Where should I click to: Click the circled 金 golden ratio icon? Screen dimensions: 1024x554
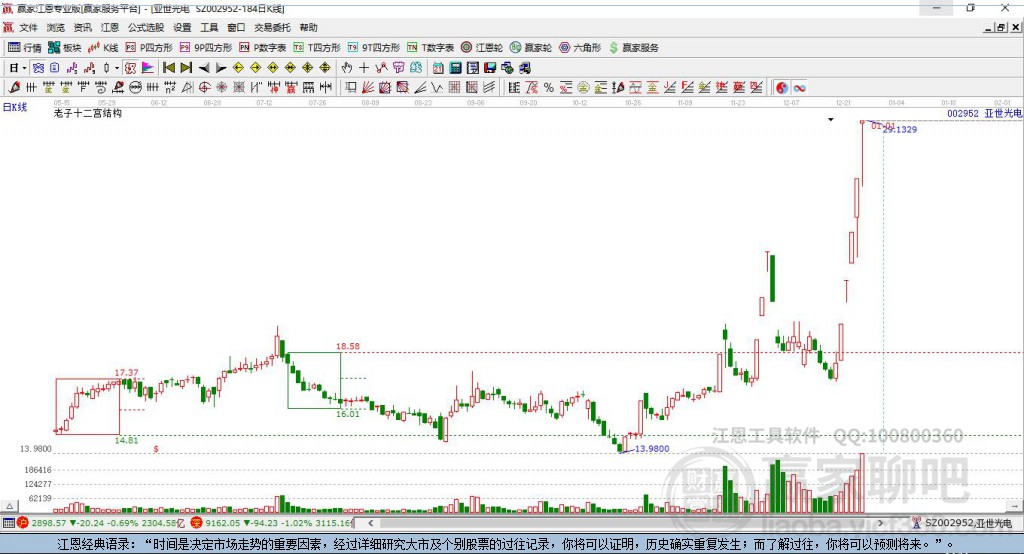(x=583, y=88)
